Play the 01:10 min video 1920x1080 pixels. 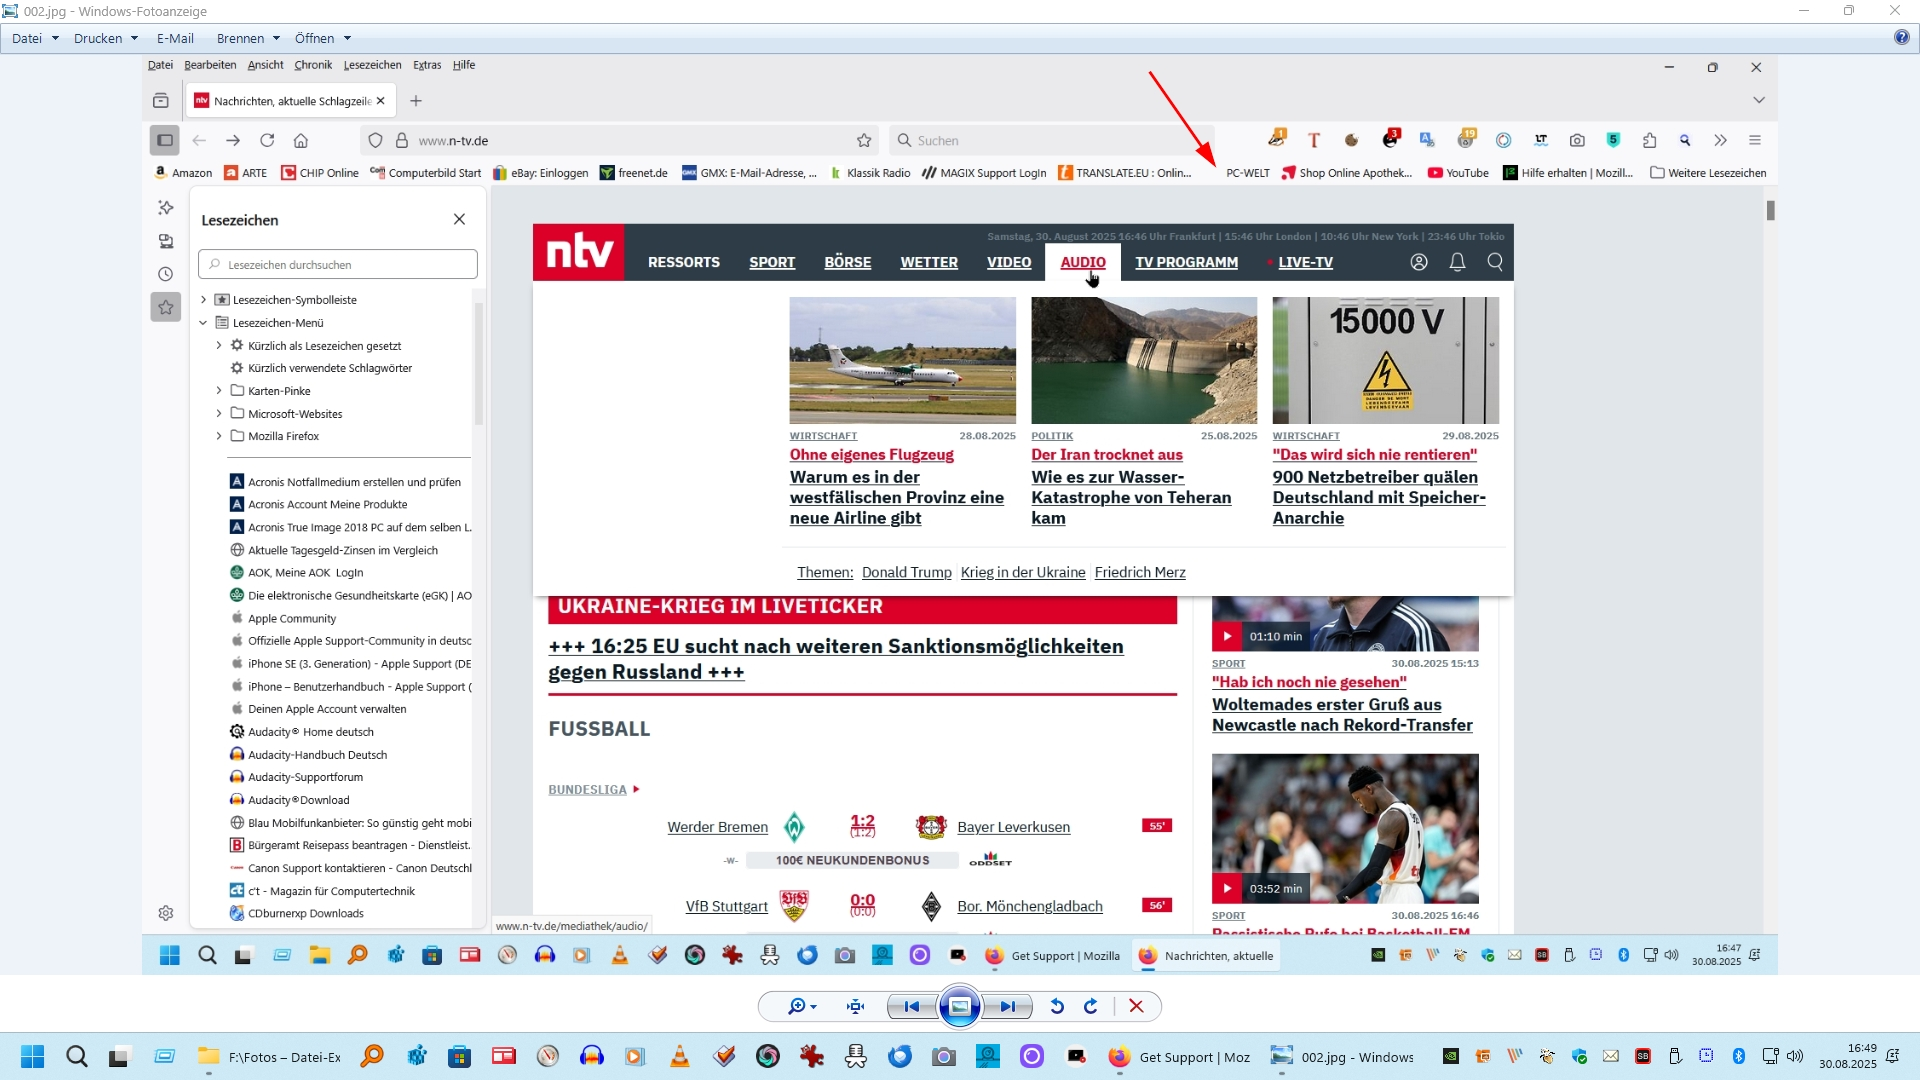point(1227,636)
